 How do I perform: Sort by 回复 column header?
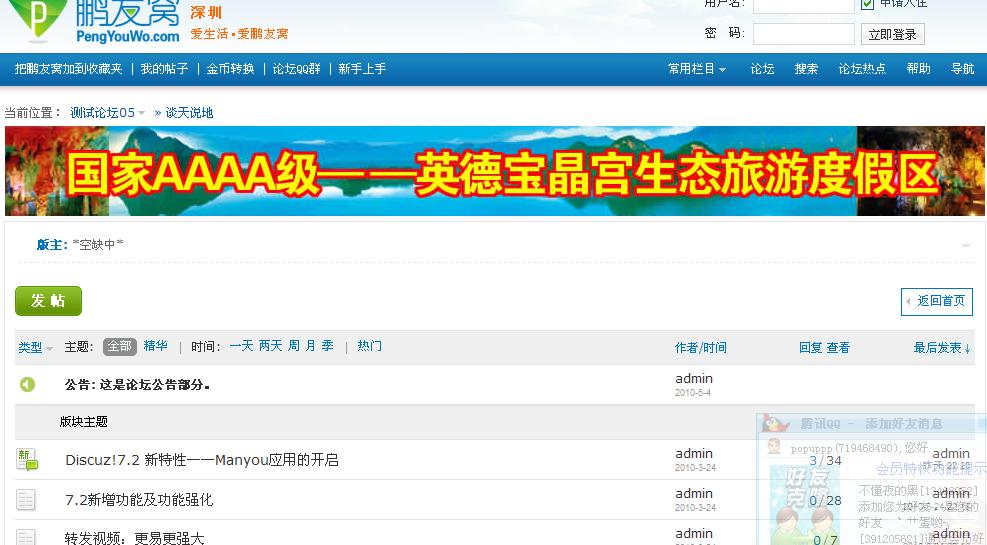click(x=811, y=347)
